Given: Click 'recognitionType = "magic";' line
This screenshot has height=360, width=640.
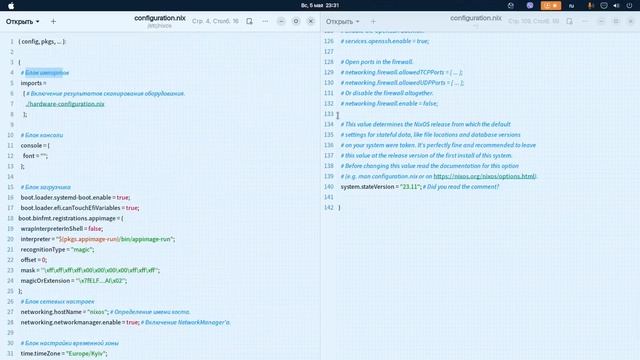Looking at the screenshot, I should tap(57, 249).
